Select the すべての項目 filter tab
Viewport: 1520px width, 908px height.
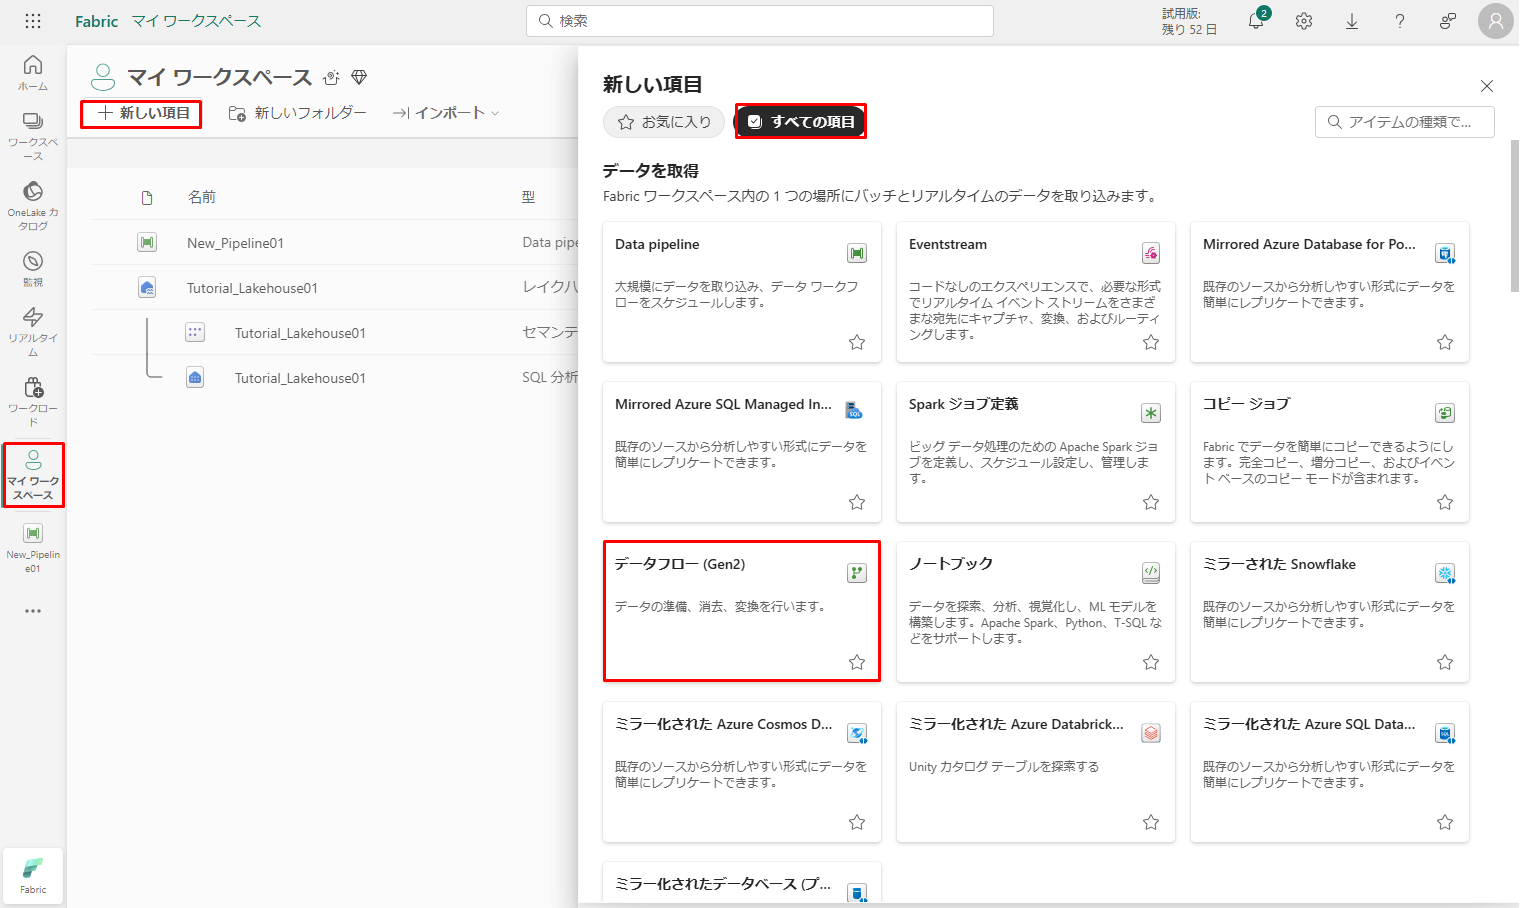coord(801,122)
